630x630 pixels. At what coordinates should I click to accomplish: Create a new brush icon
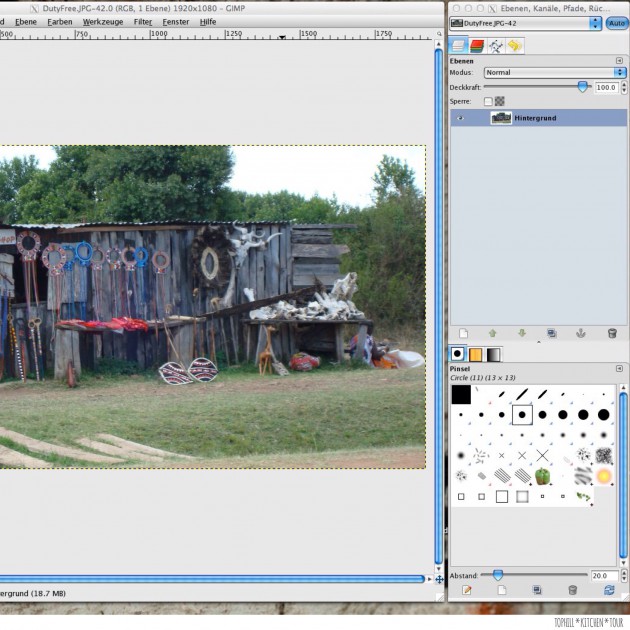[501, 589]
